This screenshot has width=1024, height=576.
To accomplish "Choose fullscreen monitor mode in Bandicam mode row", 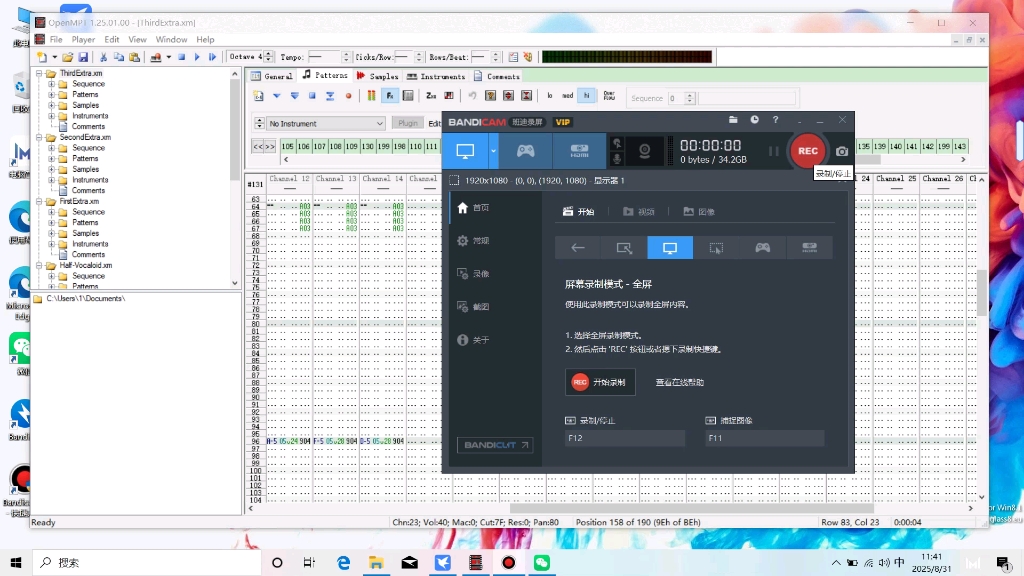I will click(x=670, y=248).
